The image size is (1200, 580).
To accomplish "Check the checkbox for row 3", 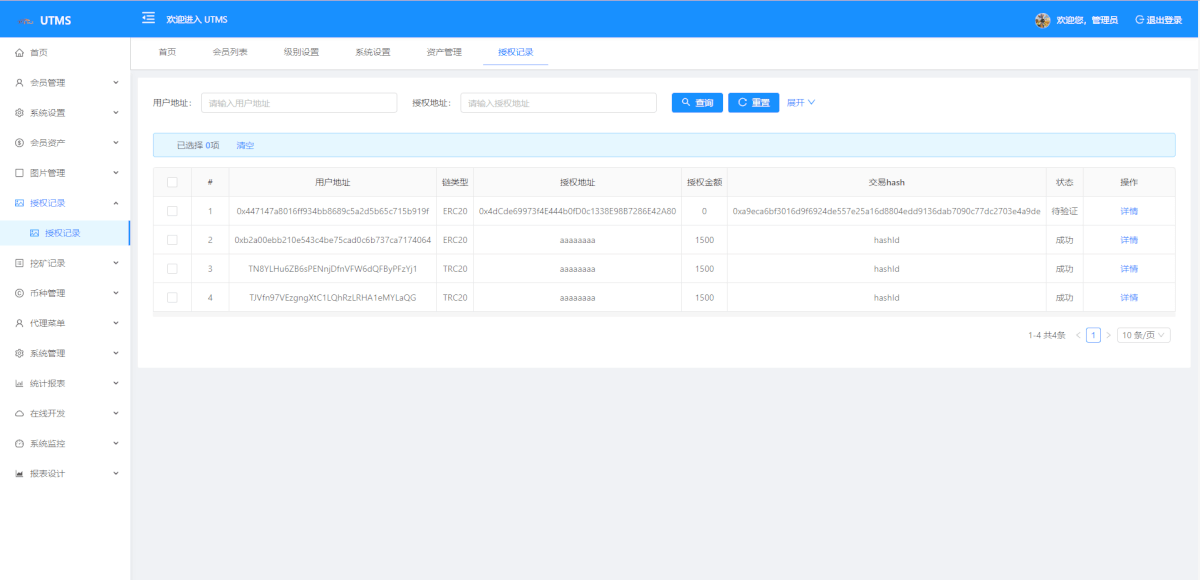I will click(172, 269).
